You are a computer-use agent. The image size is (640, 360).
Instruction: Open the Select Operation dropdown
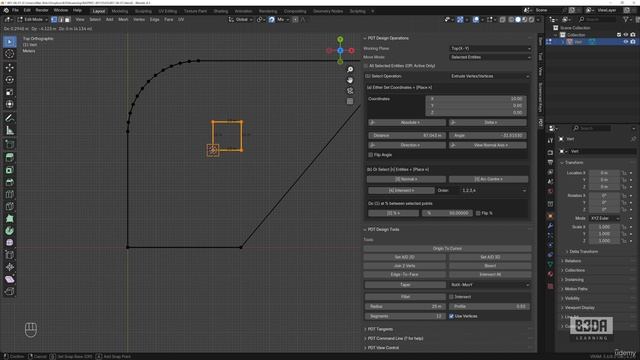click(490, 76)
